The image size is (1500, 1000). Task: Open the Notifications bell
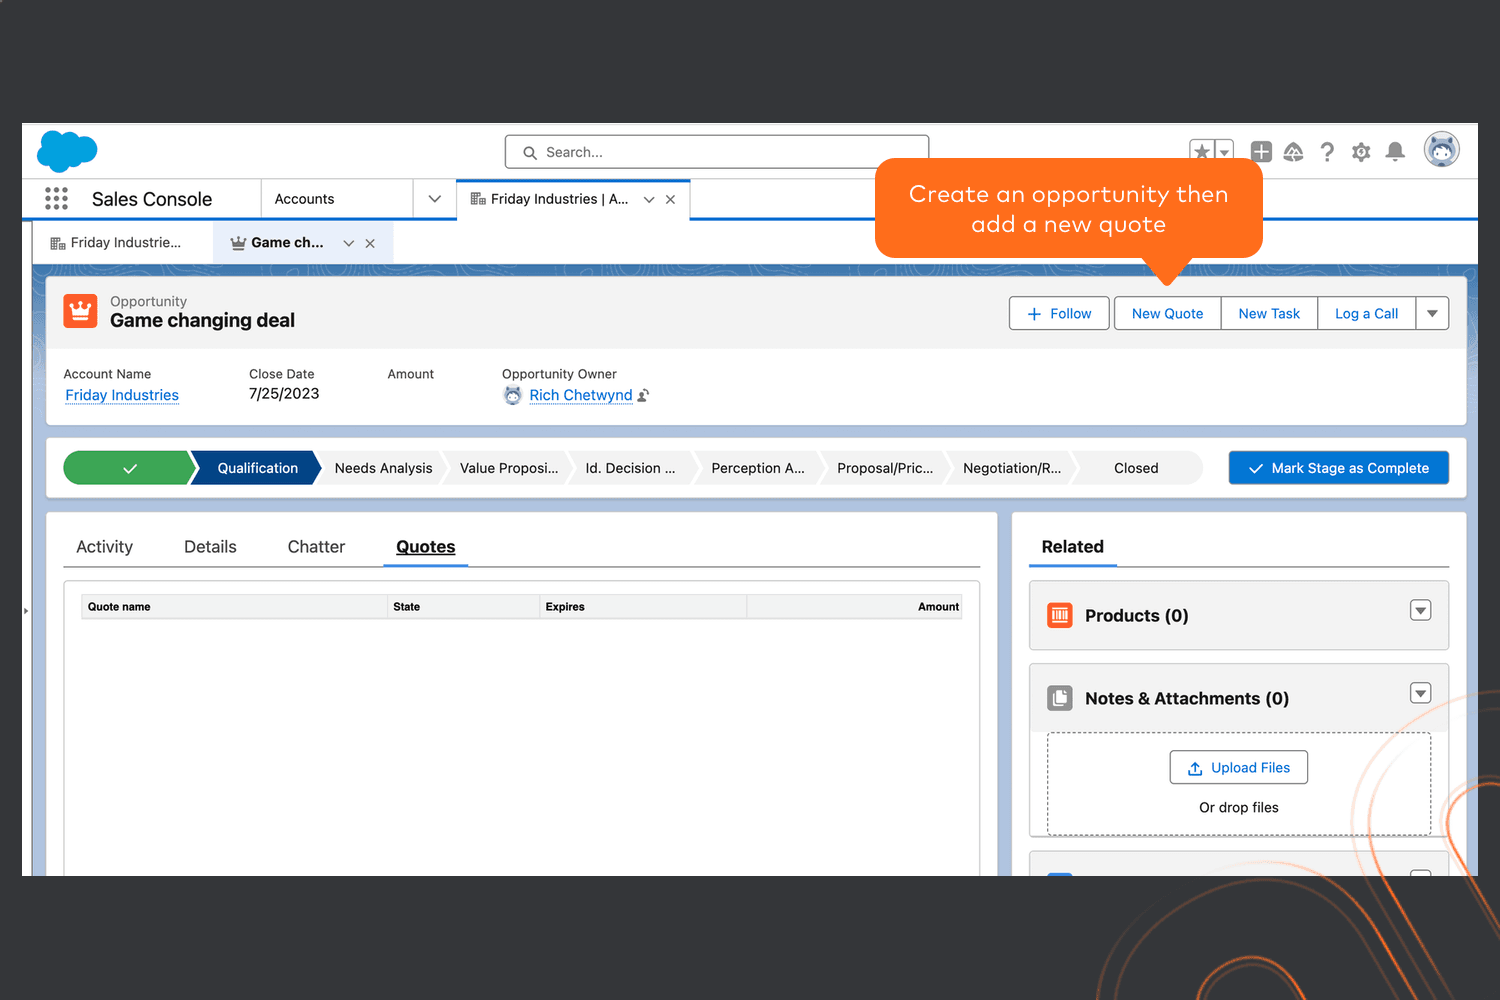[1395, 152]
